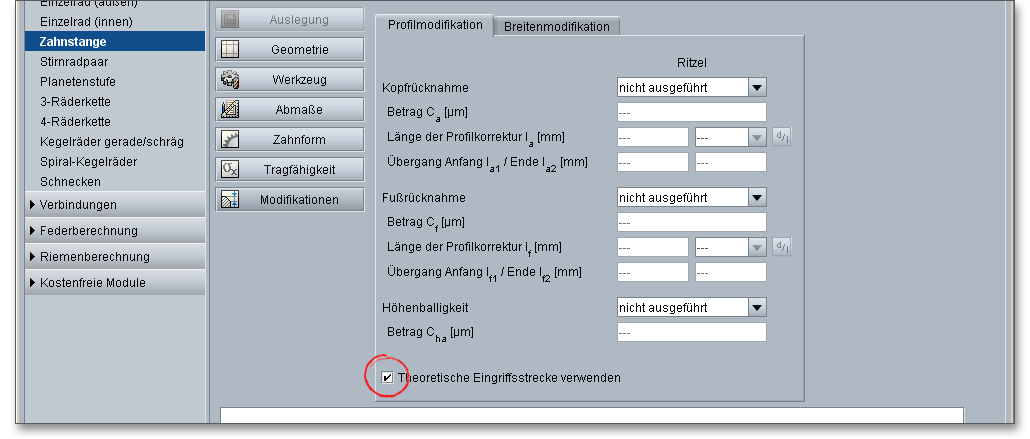1030x439 pixels.
Task: Click the Werkzeug gear icon
Action: [x=230, y=79]
